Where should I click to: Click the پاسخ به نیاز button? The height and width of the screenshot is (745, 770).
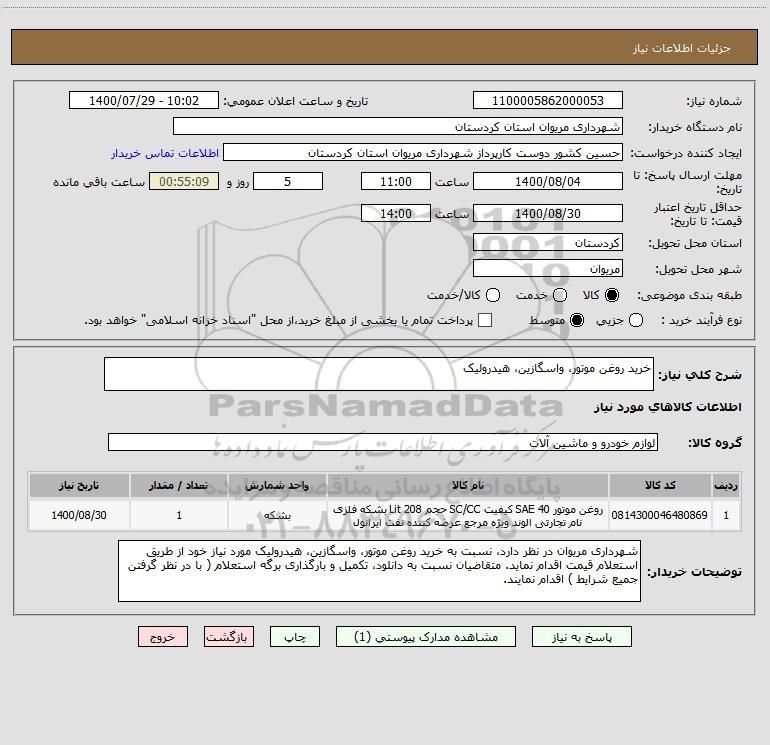tap(582, 637)
